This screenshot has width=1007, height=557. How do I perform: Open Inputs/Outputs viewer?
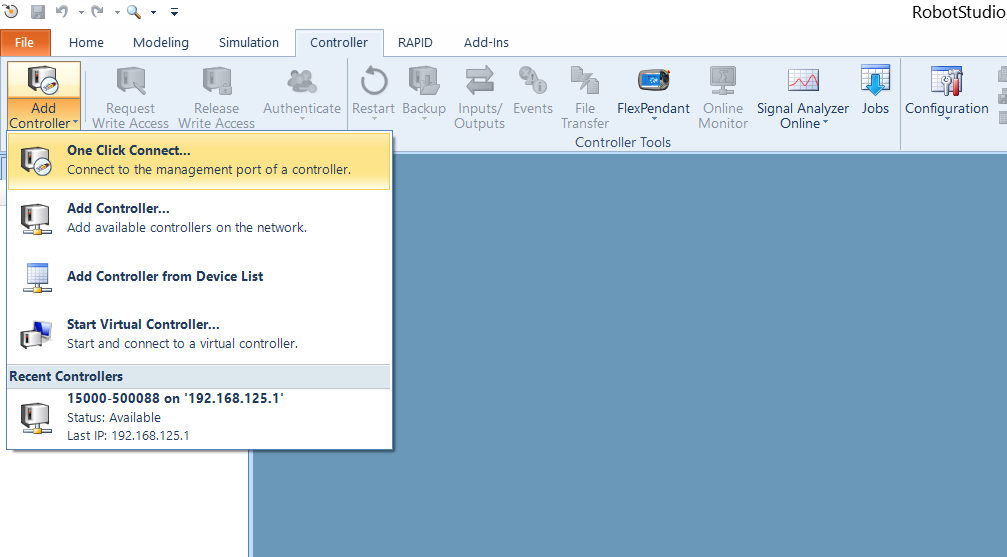click(480, 97)
